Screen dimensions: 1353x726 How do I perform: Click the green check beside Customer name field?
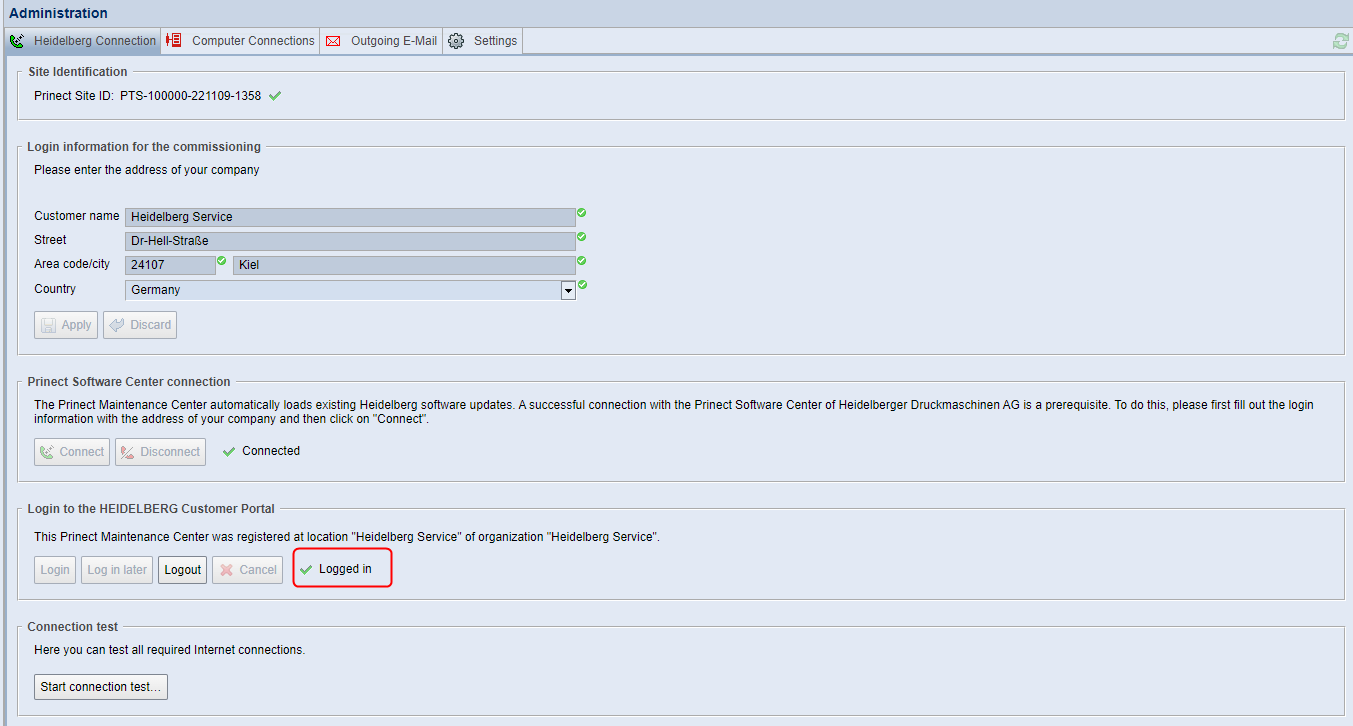581,213
